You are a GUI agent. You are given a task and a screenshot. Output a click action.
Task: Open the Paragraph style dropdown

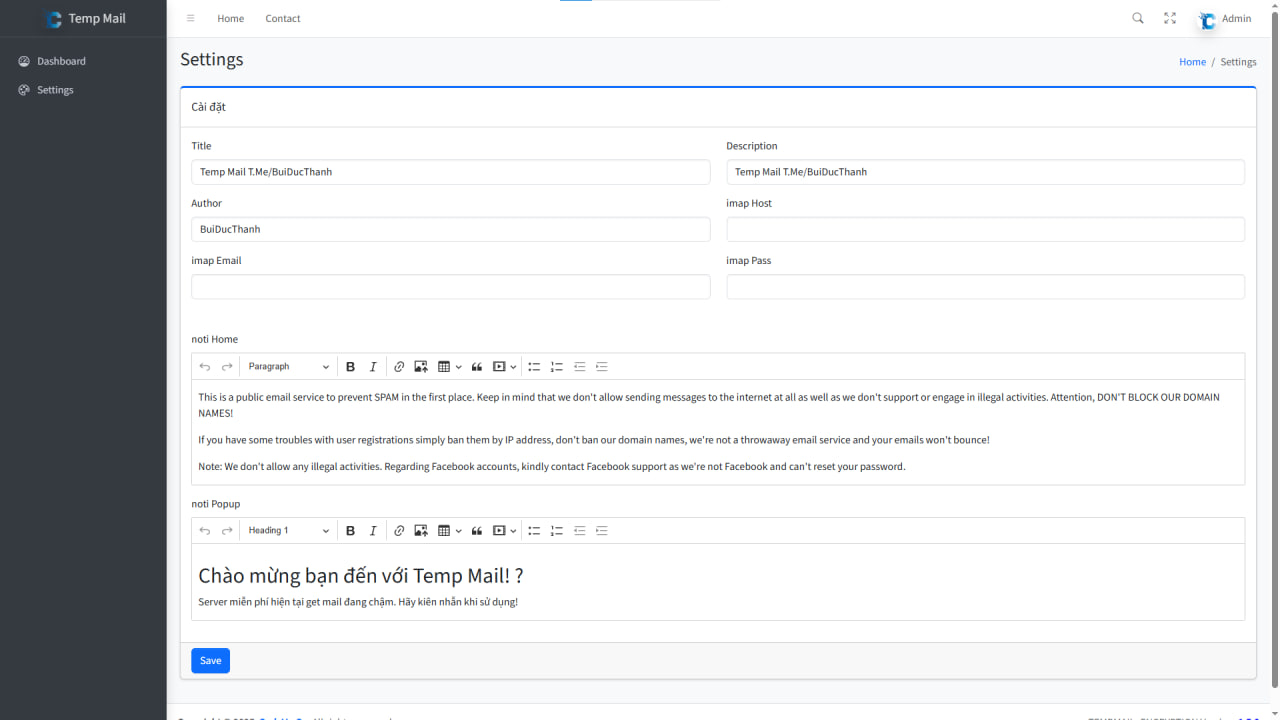click(288, 367)
